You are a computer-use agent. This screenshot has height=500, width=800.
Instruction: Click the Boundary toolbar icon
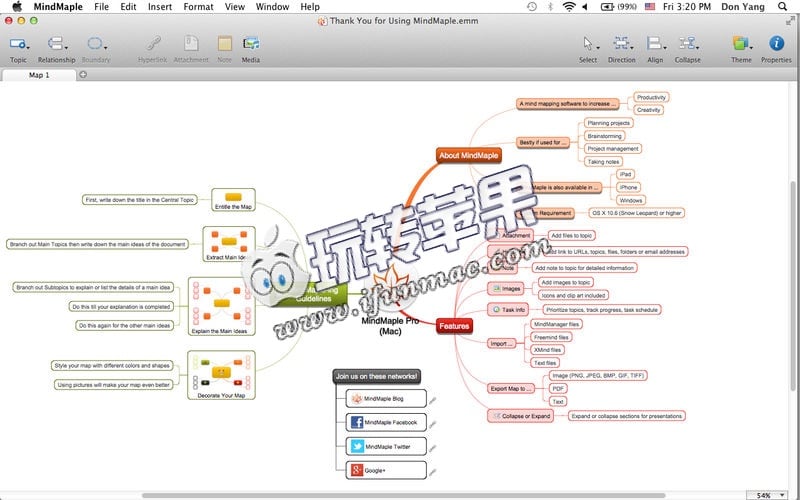[95, 44]
